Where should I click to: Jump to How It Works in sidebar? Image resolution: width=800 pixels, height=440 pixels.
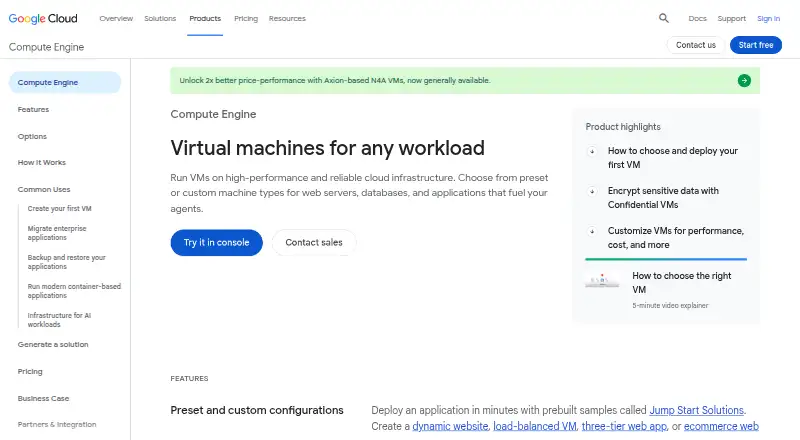click(x=42, y=162)
